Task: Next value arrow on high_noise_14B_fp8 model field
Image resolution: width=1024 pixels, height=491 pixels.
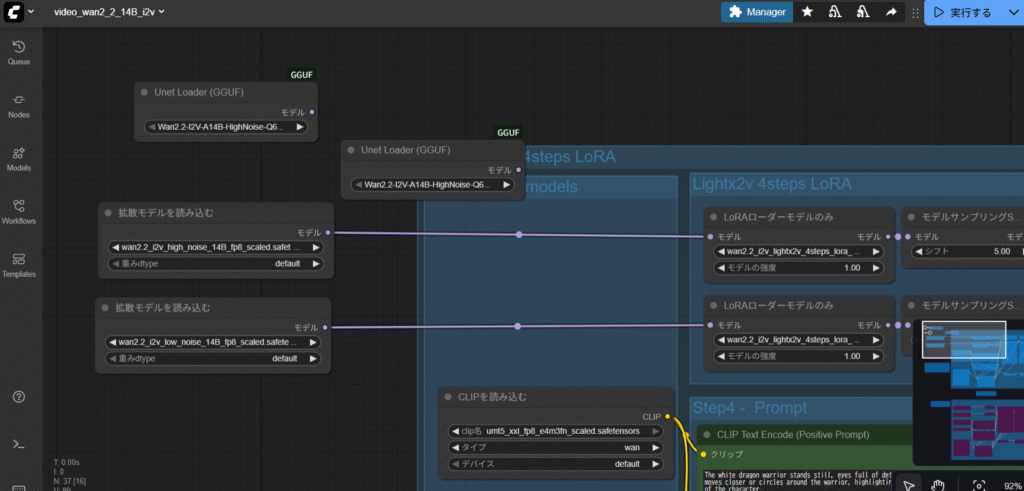Action: tap(316, 247)
